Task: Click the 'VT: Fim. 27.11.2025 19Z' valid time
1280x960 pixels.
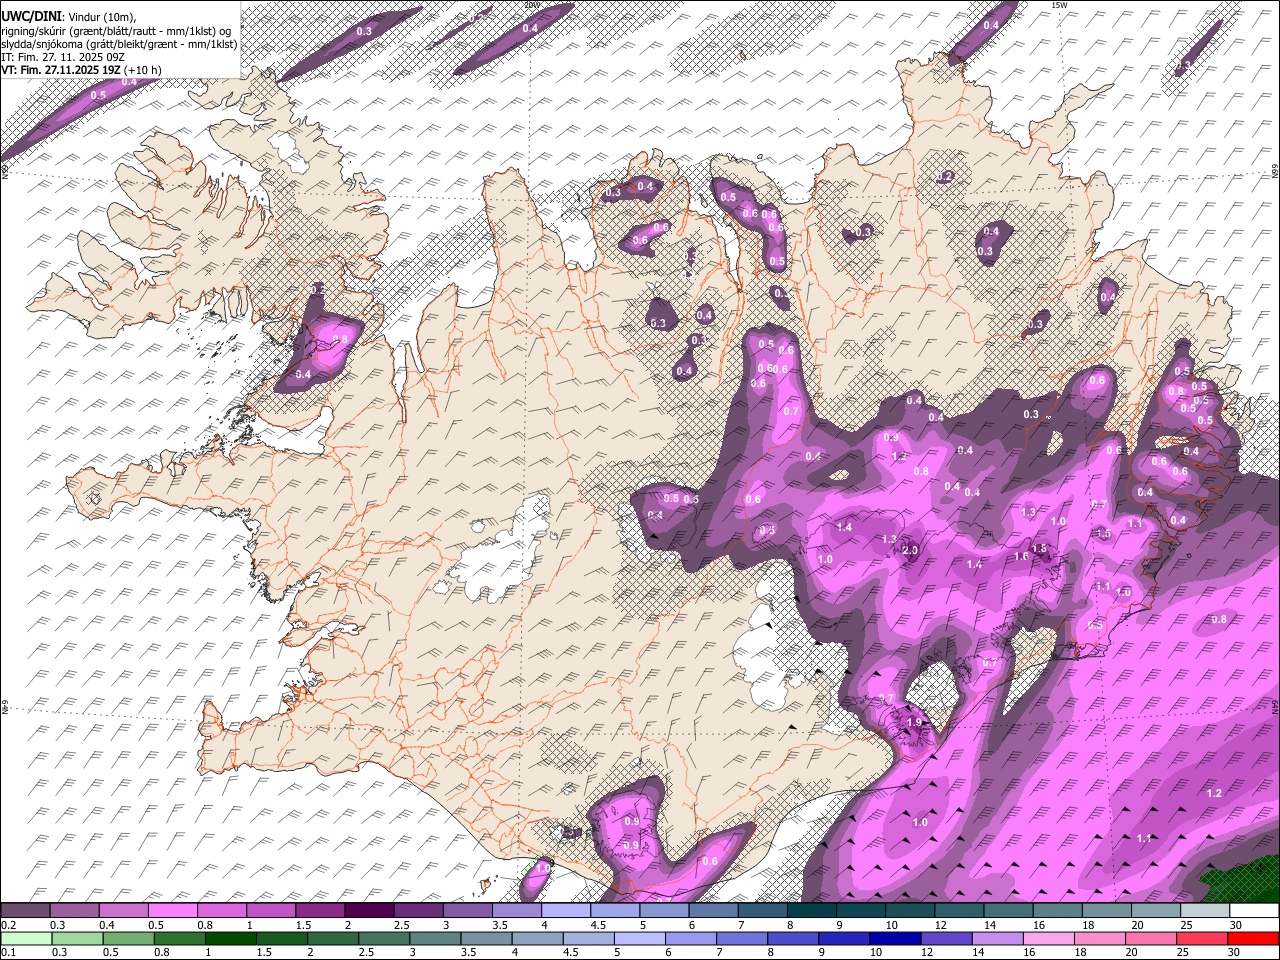Action: 61,71
